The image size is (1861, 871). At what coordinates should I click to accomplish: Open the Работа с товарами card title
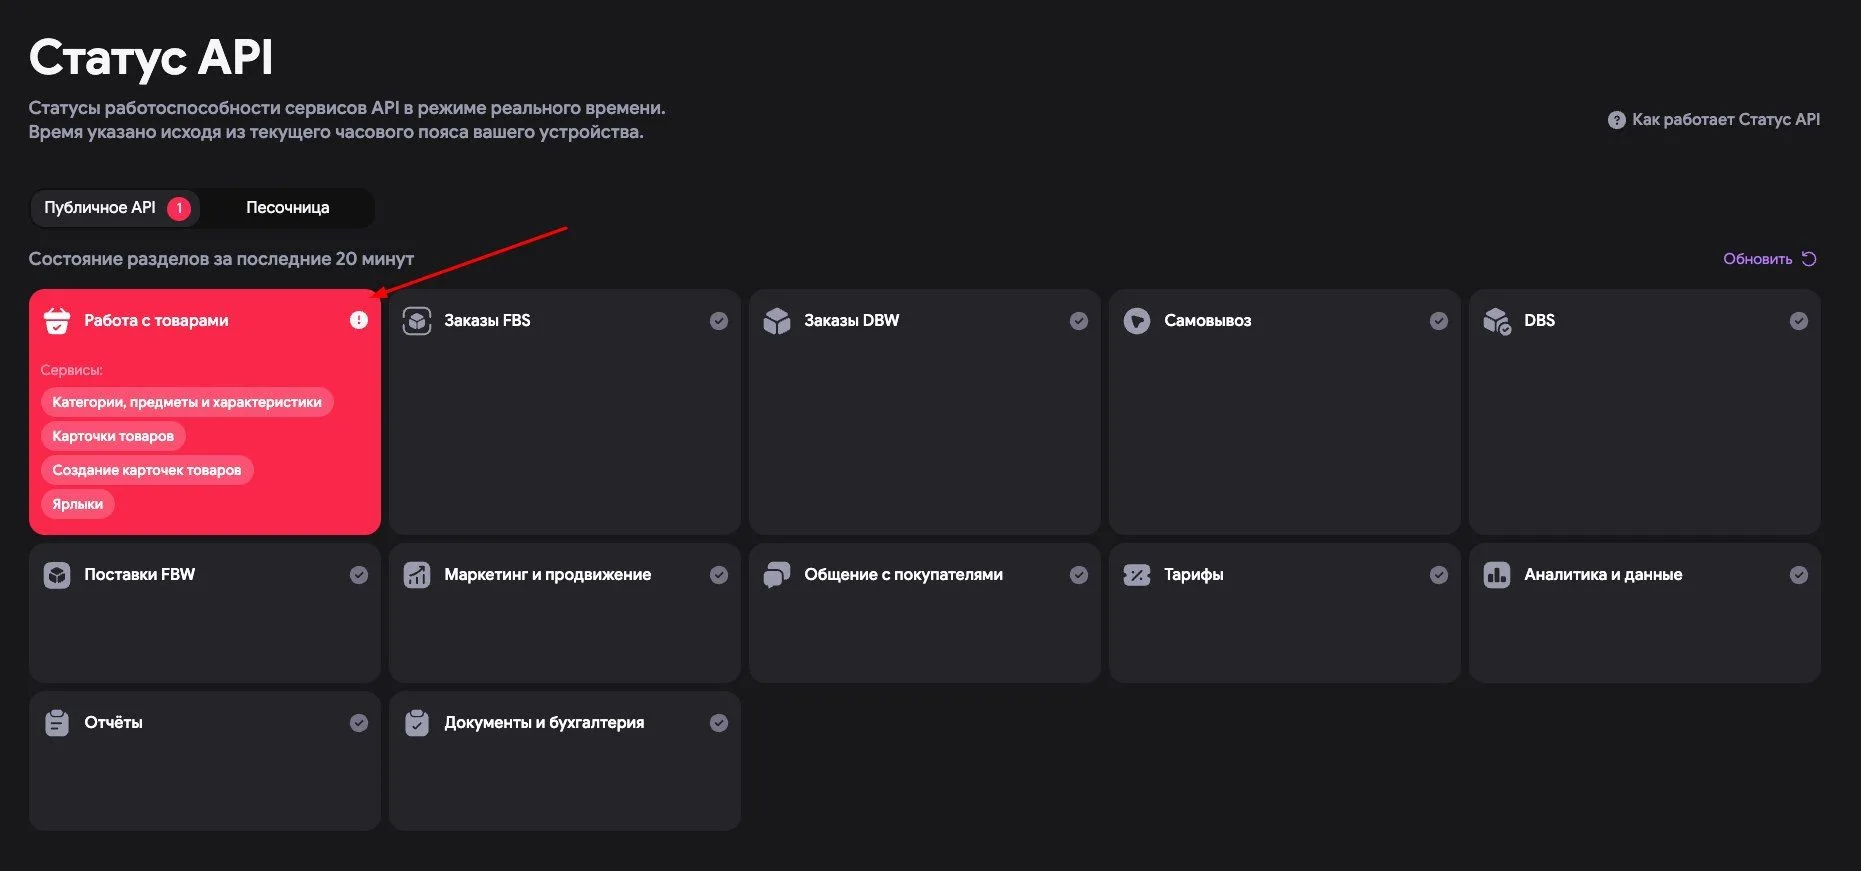[x=156, y=321]
